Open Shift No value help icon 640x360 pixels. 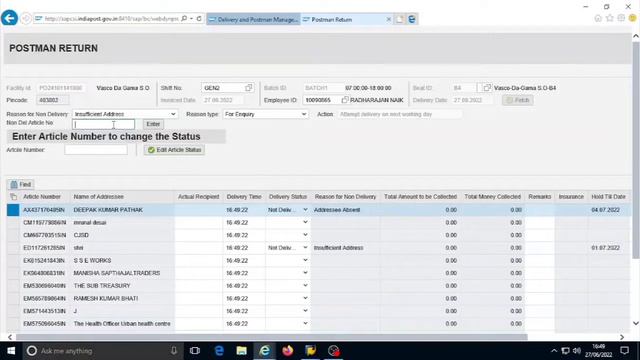(x=249, y=88)
